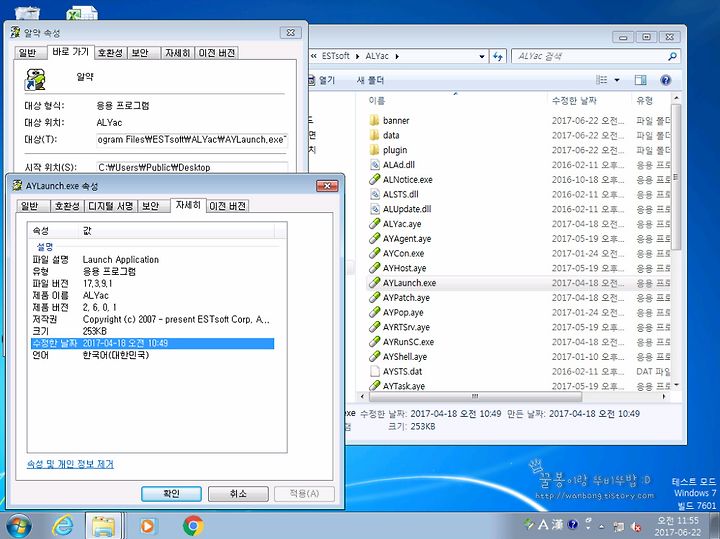Viewport: 720px width, 539px height.
Task: Click the 확인 button
Action: click(171, 494)
